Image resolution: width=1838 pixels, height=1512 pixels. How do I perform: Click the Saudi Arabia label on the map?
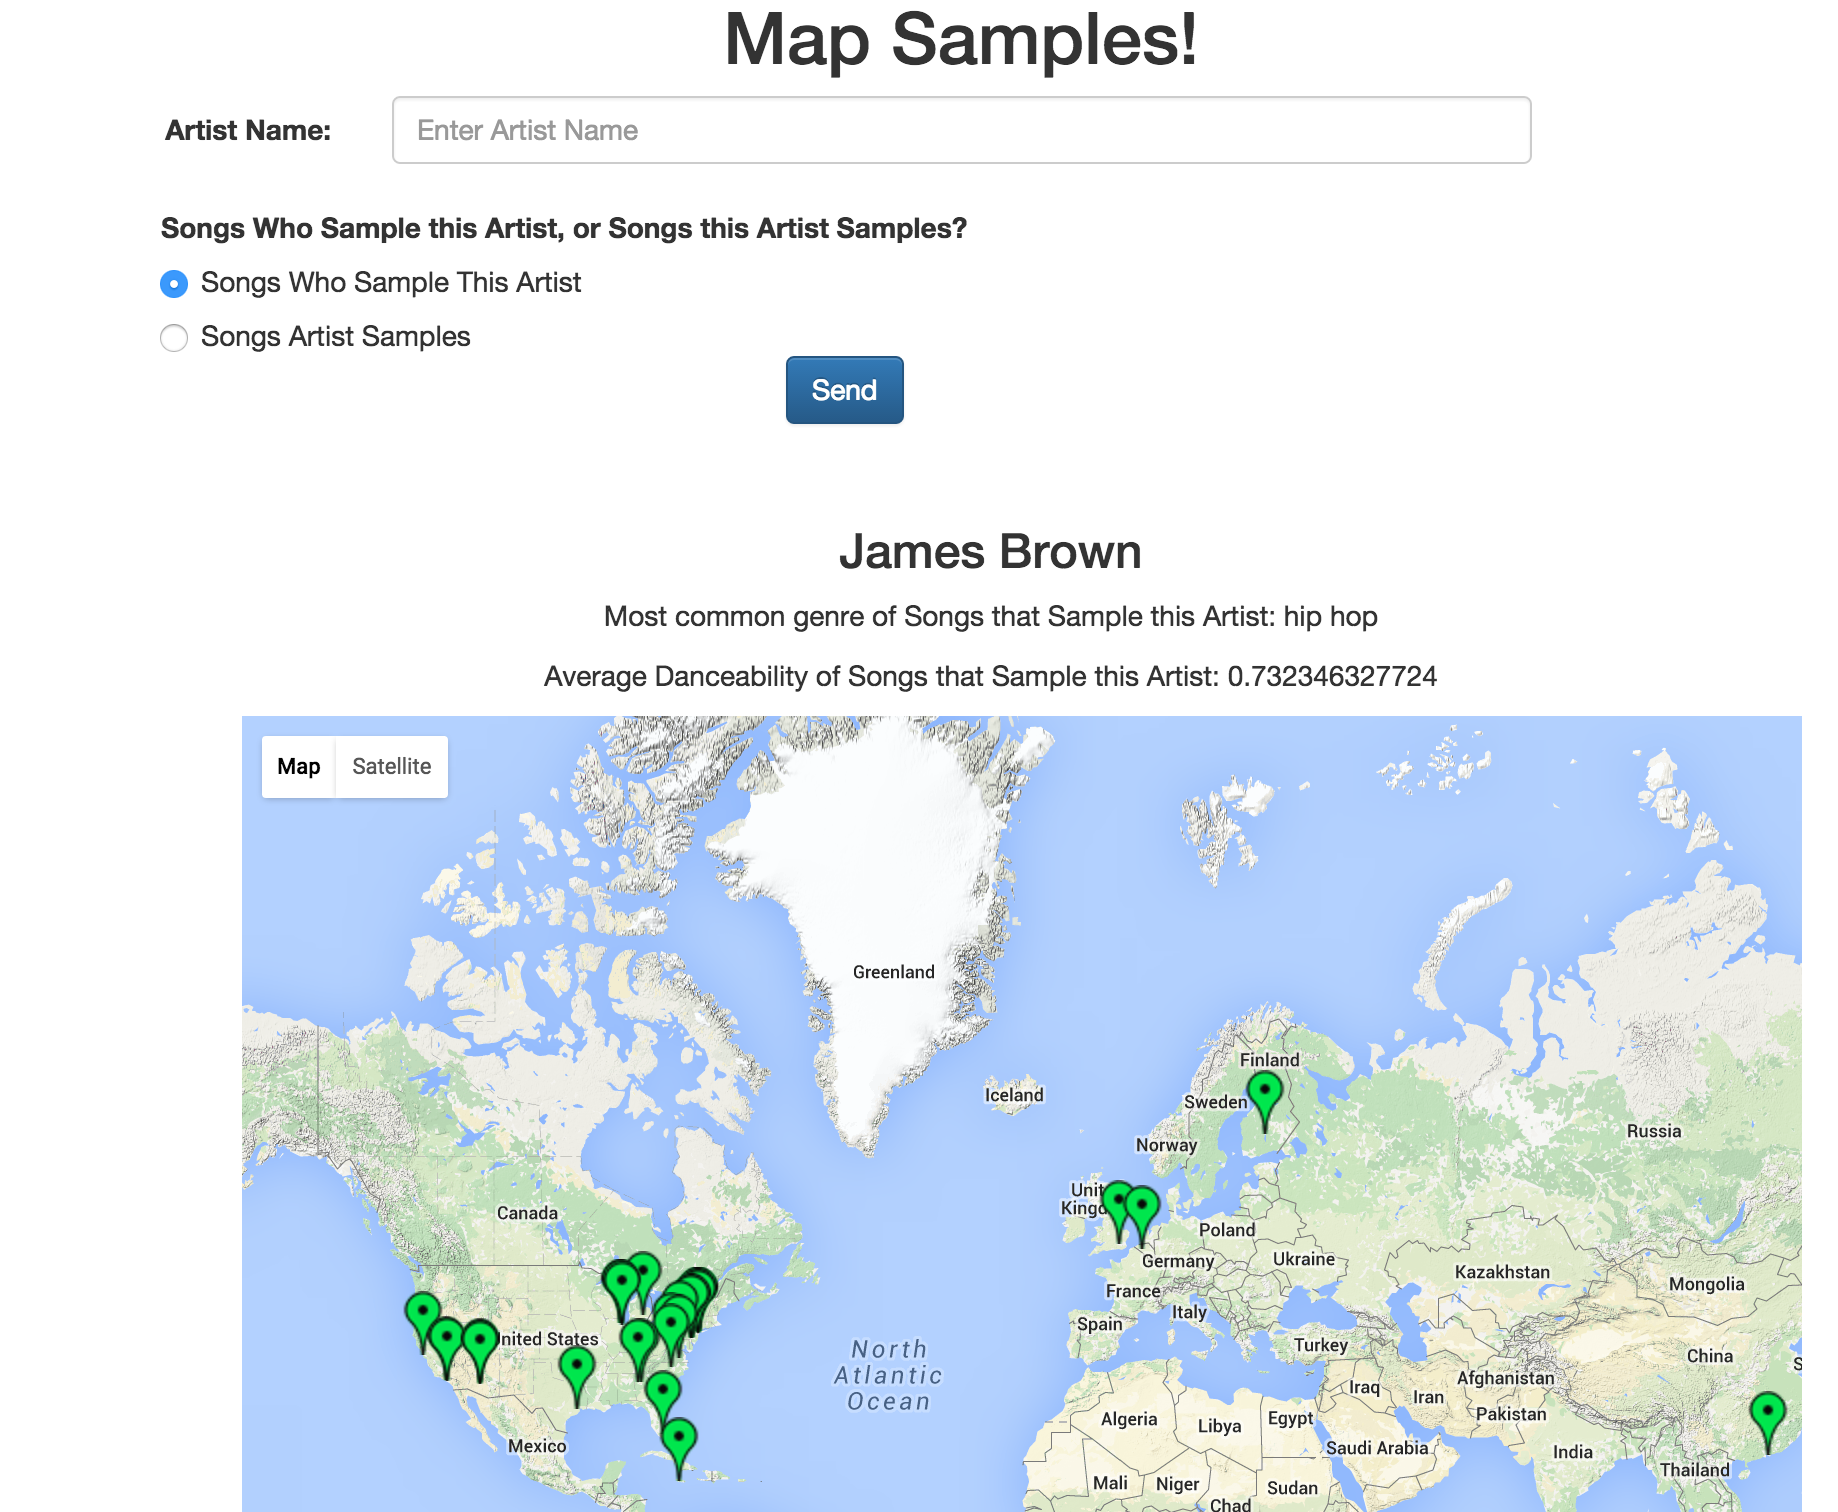pyautogui.click(x=1377, y=1448)
